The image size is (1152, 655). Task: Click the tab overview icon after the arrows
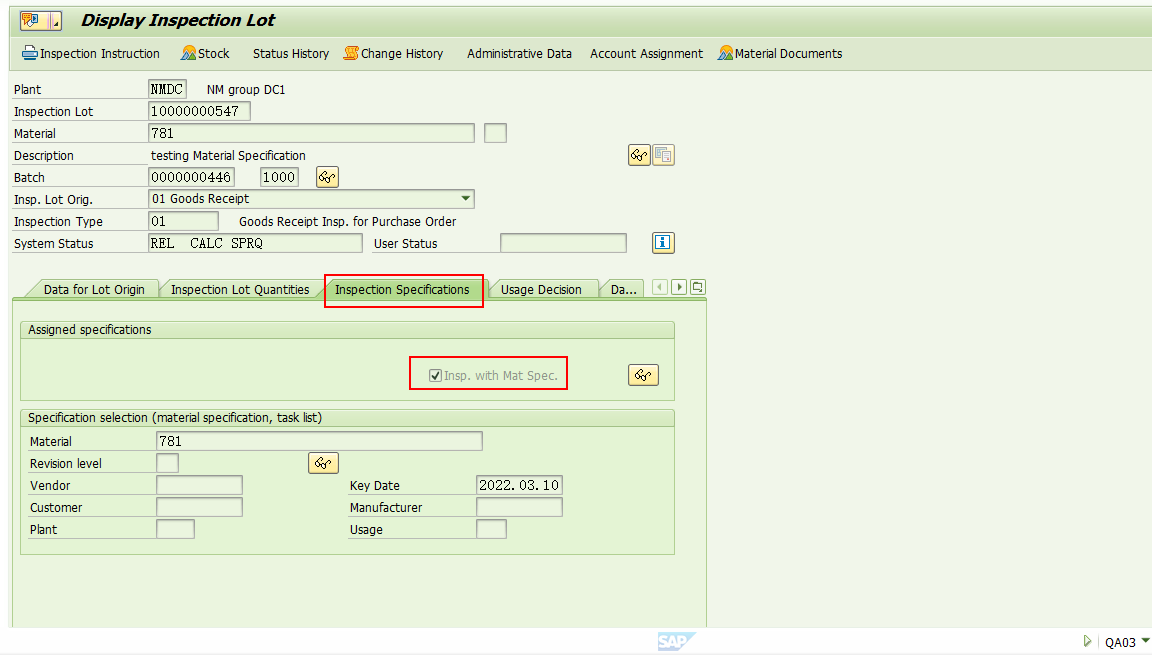[697, 286]
